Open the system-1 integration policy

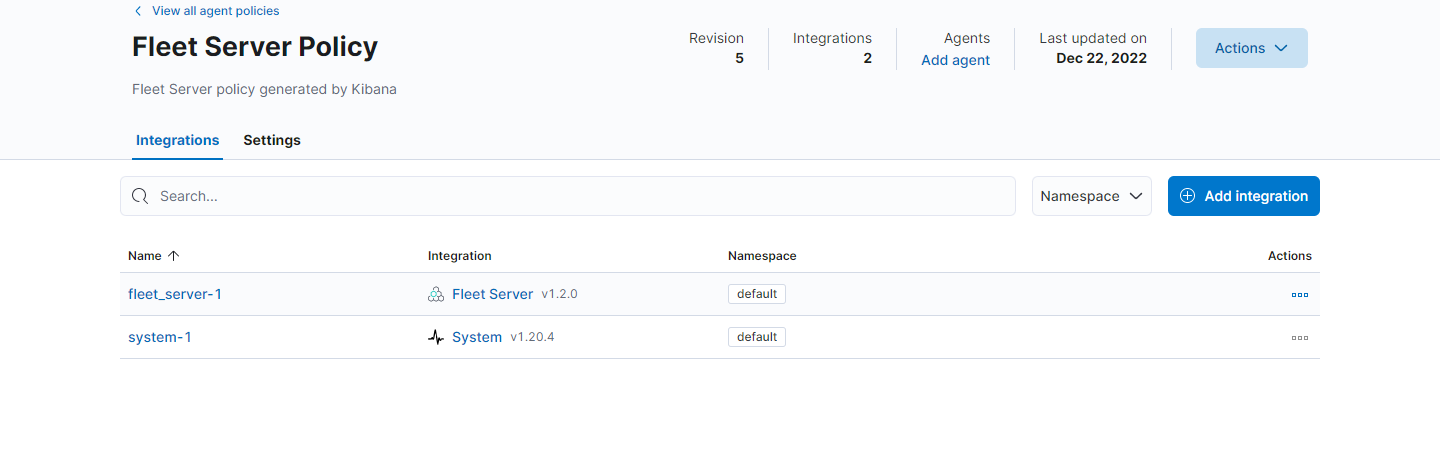tap(160, 337)
